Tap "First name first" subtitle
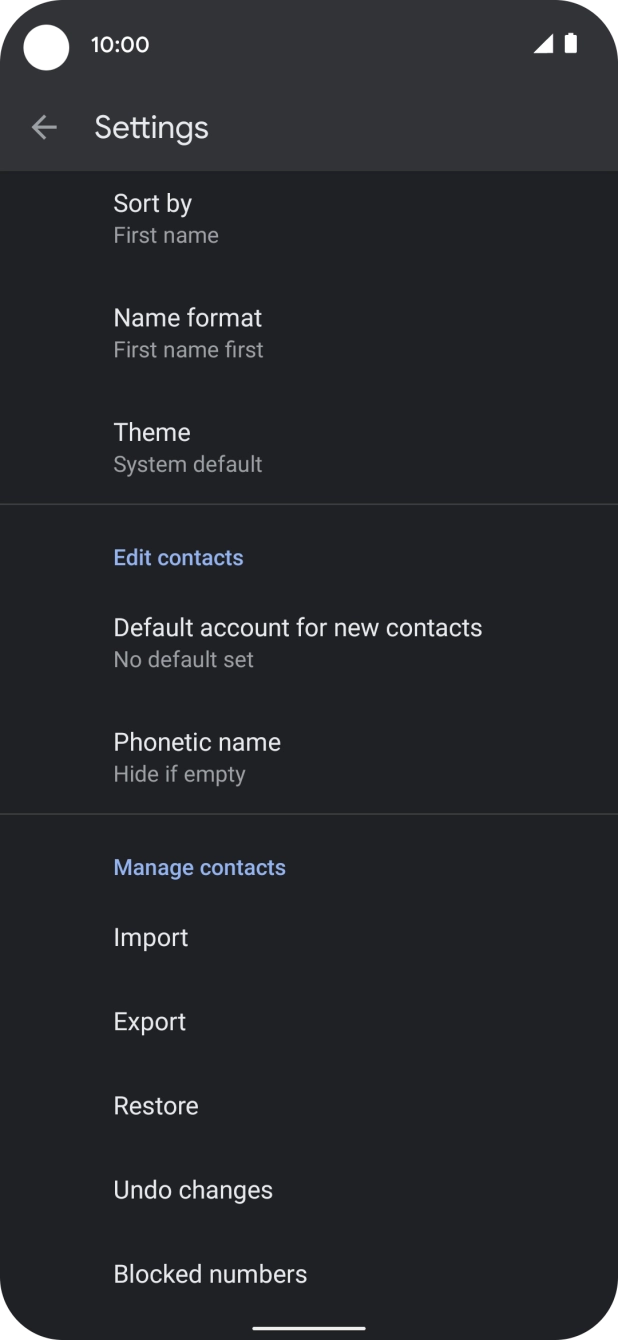The width and height of the screenshot is (618, 1340). pyautogui.click(x=188, y=350)
